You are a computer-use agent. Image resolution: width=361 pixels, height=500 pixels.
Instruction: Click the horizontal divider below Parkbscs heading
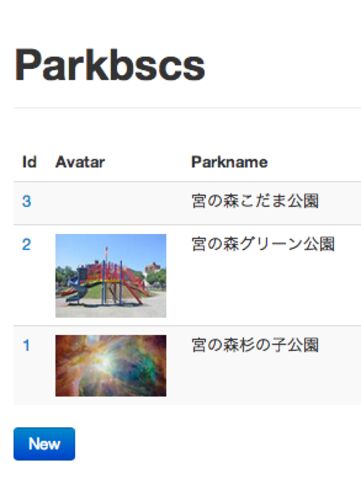[187, 108]
